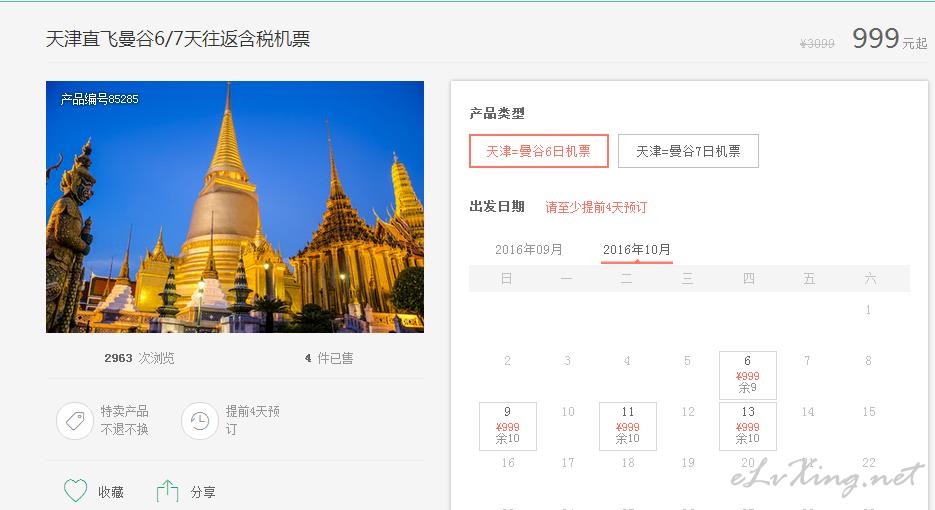
Task: Pick departure date October 9 at ¥999
Action: coord(507,426)
